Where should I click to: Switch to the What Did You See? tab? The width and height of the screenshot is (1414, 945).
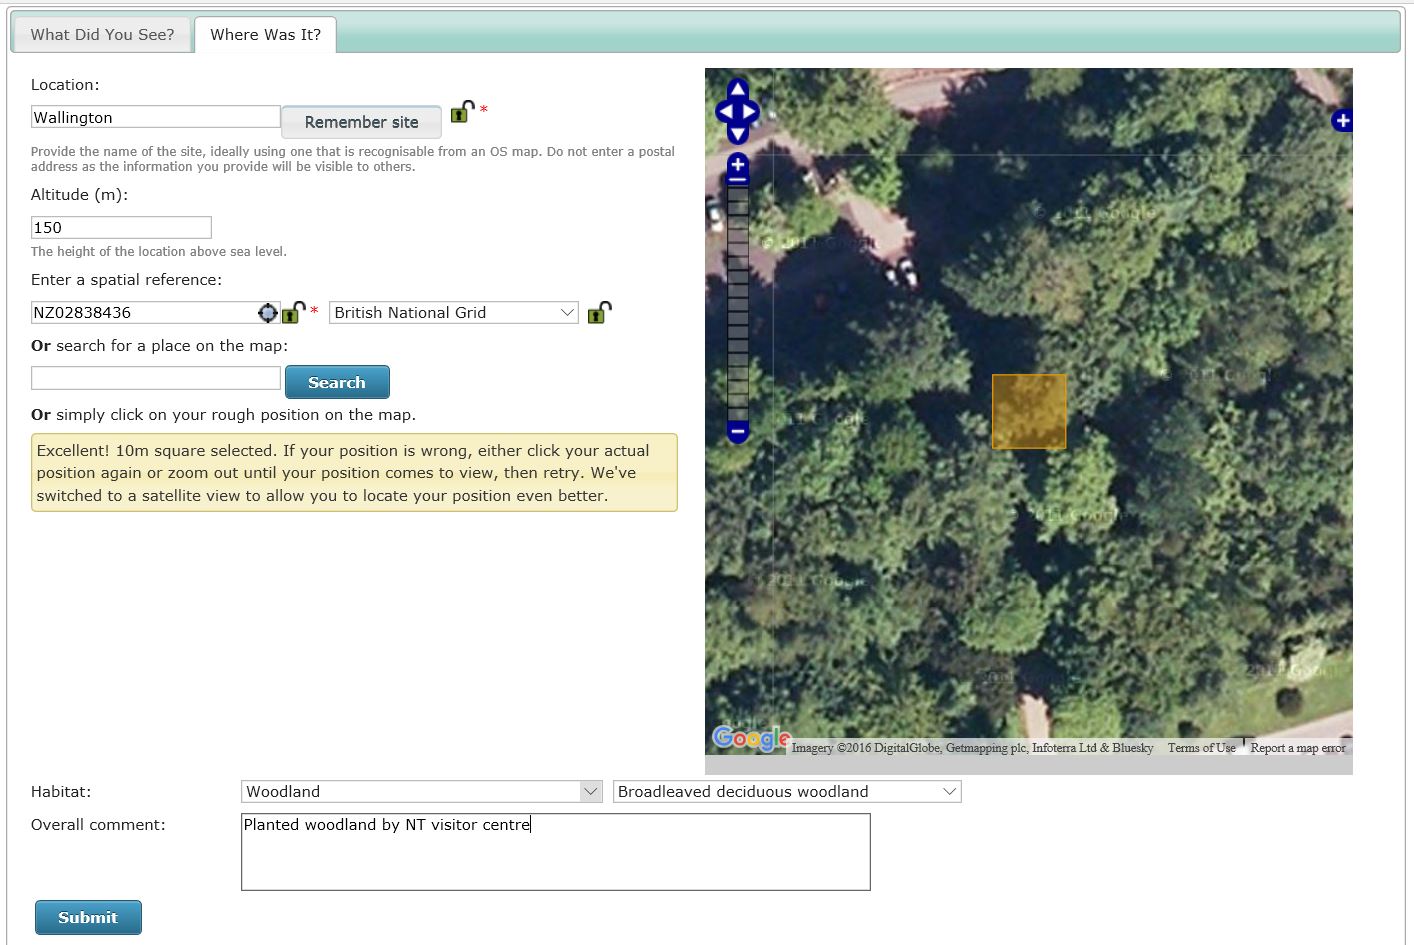point(102,35)
